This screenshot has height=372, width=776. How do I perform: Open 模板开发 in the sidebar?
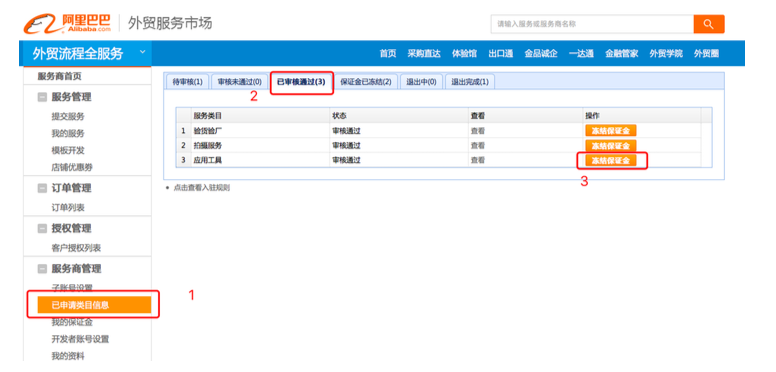[68, 150]
